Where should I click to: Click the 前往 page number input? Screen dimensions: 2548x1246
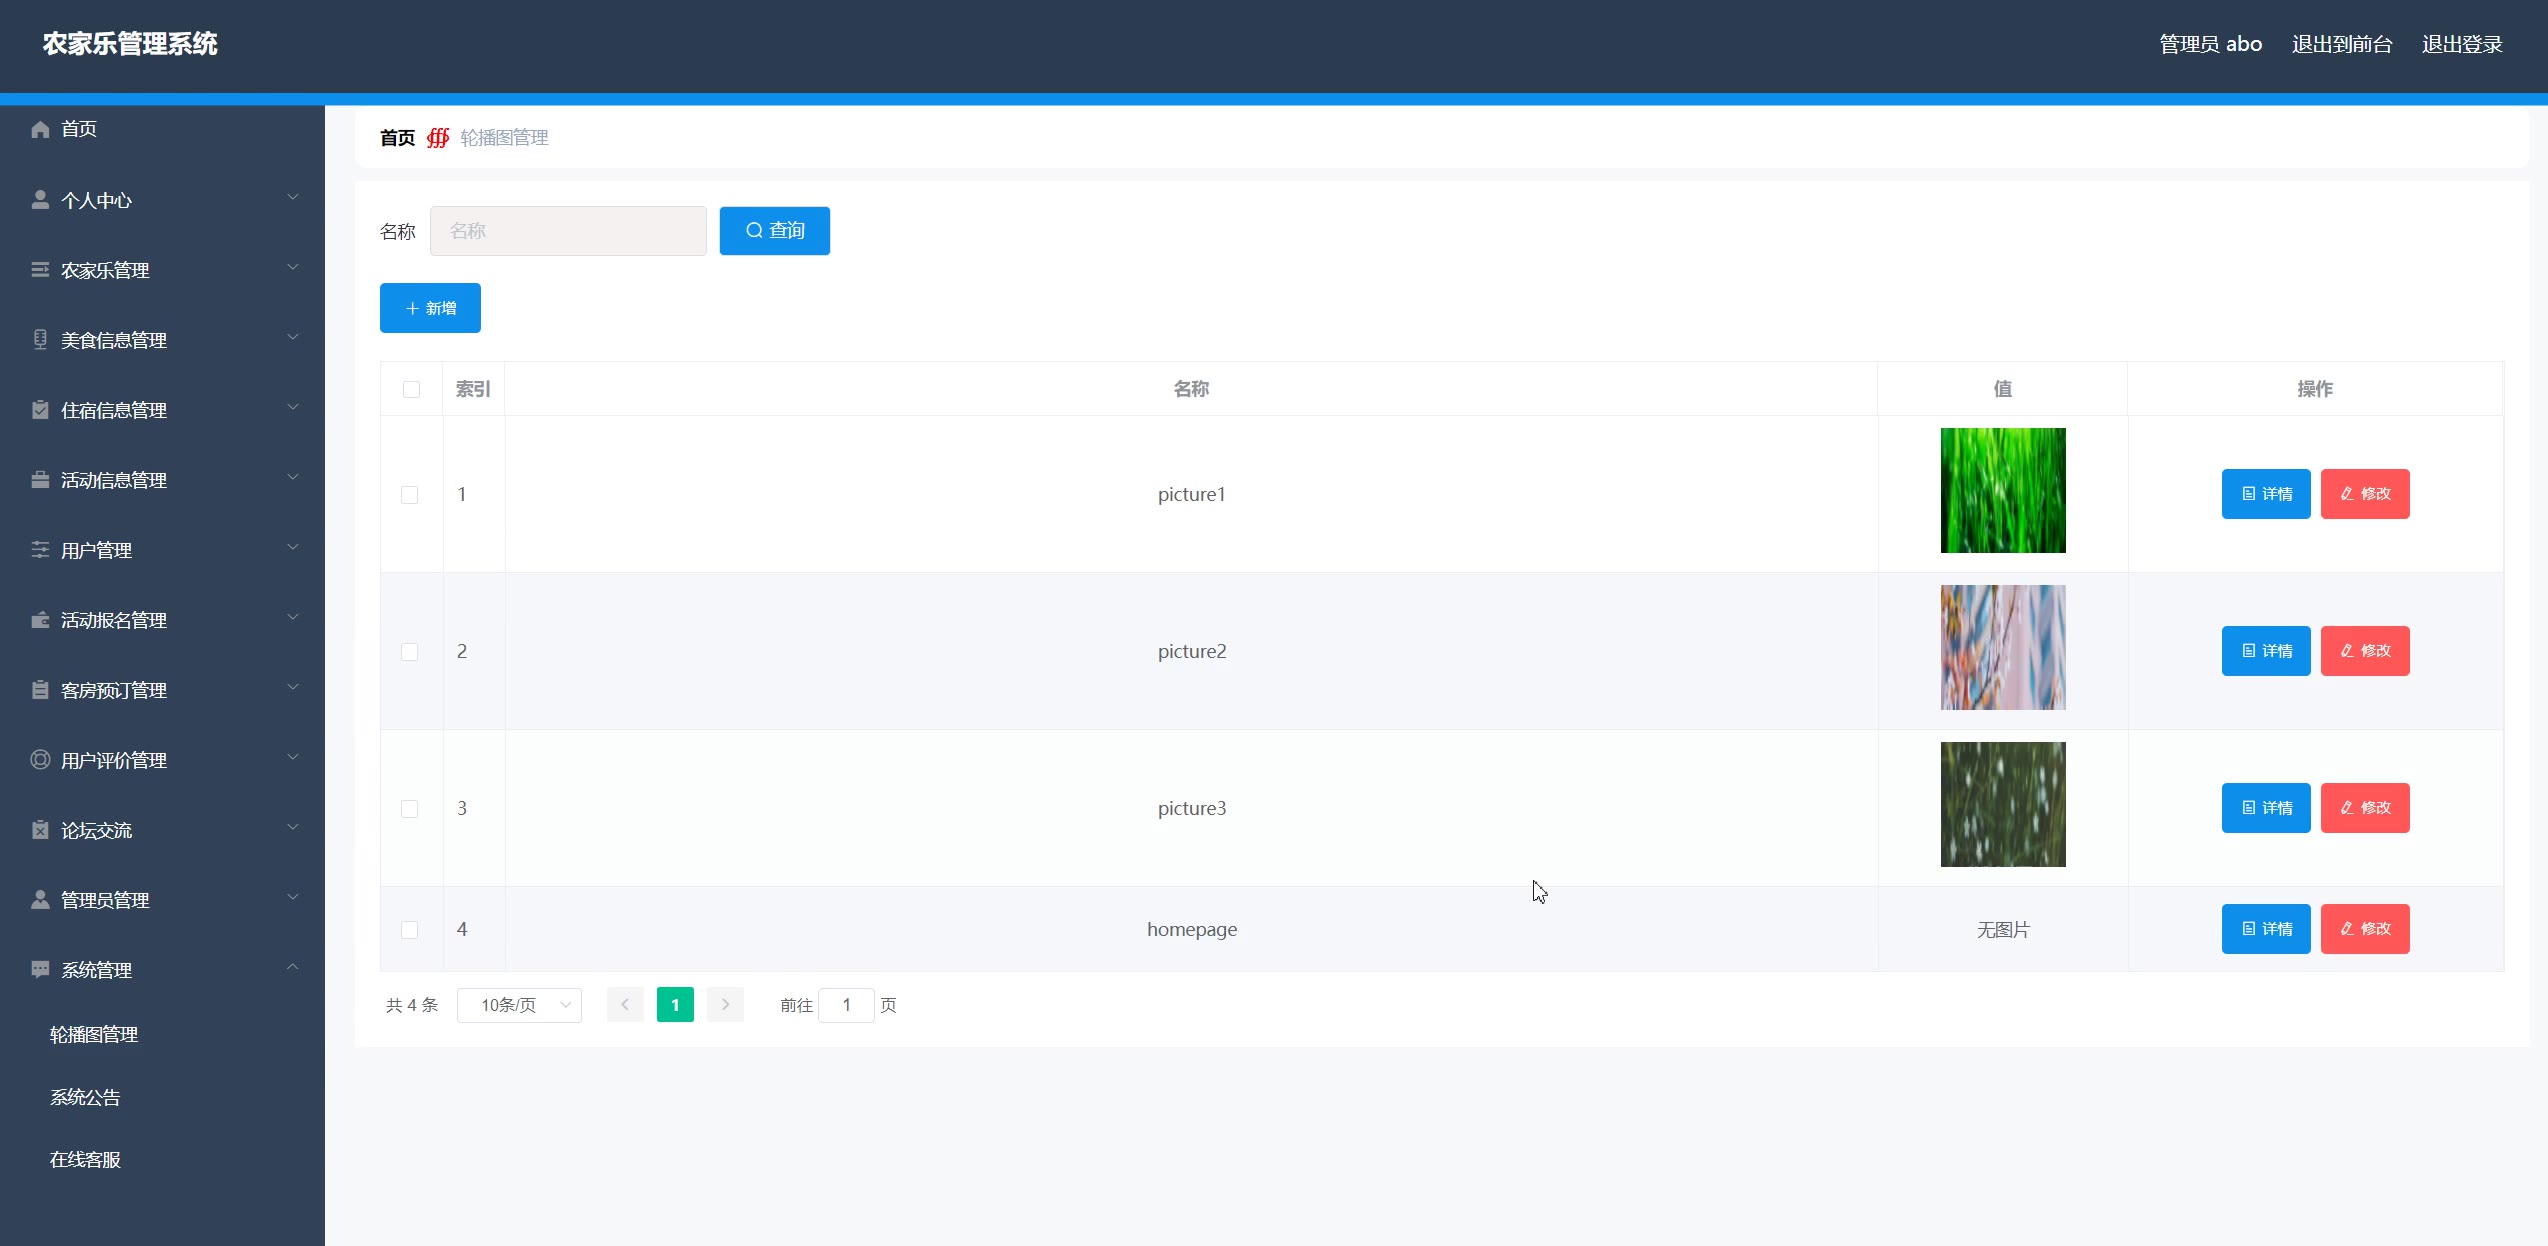point(846,1005)
